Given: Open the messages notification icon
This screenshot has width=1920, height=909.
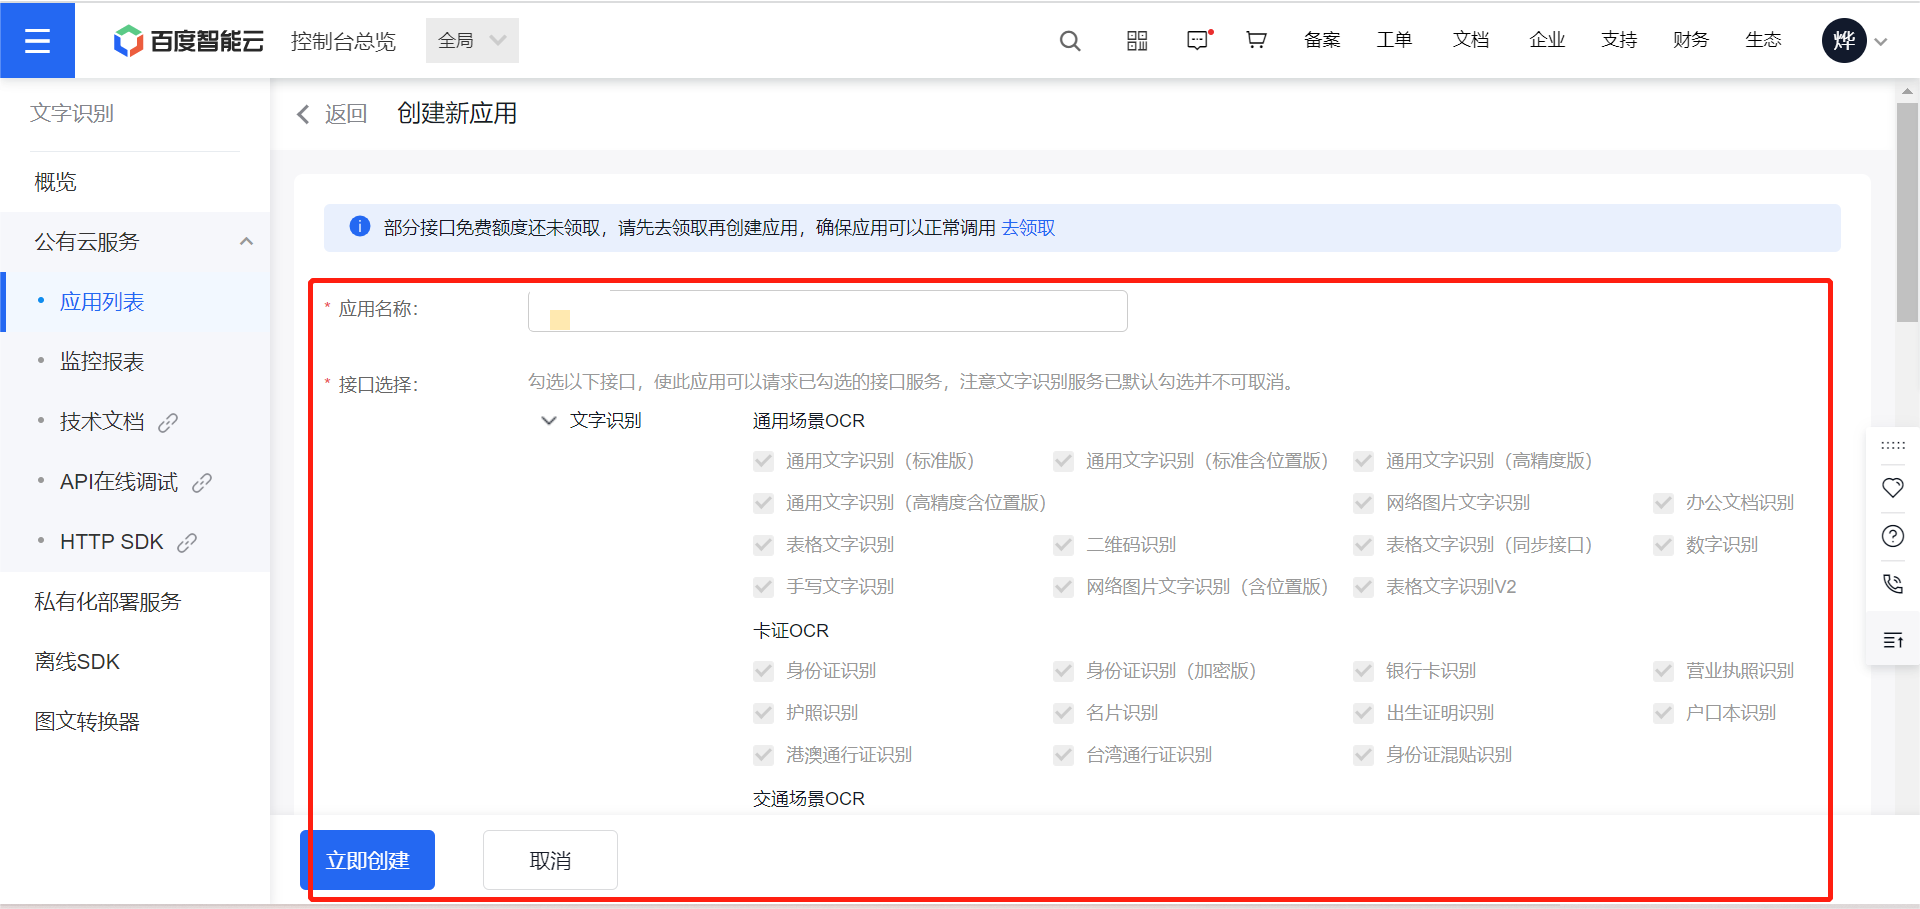Looking at the screenshot, I should click(x=1197, y=41).
